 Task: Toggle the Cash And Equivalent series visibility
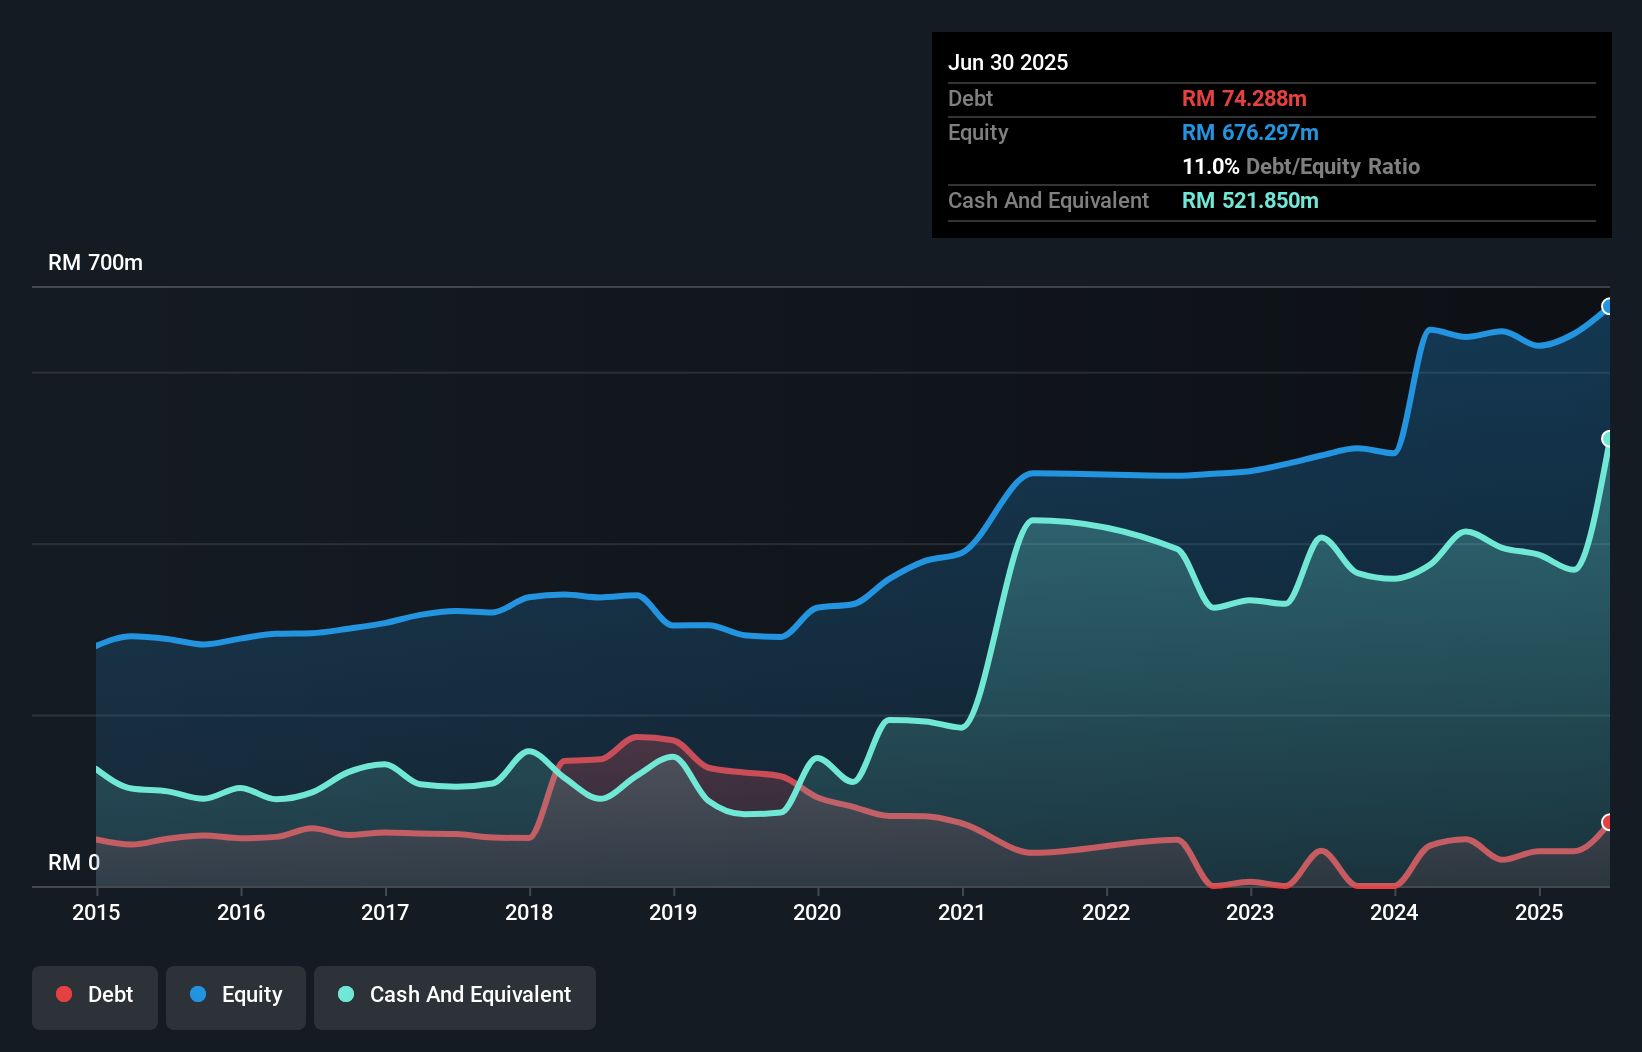point(455,997)
